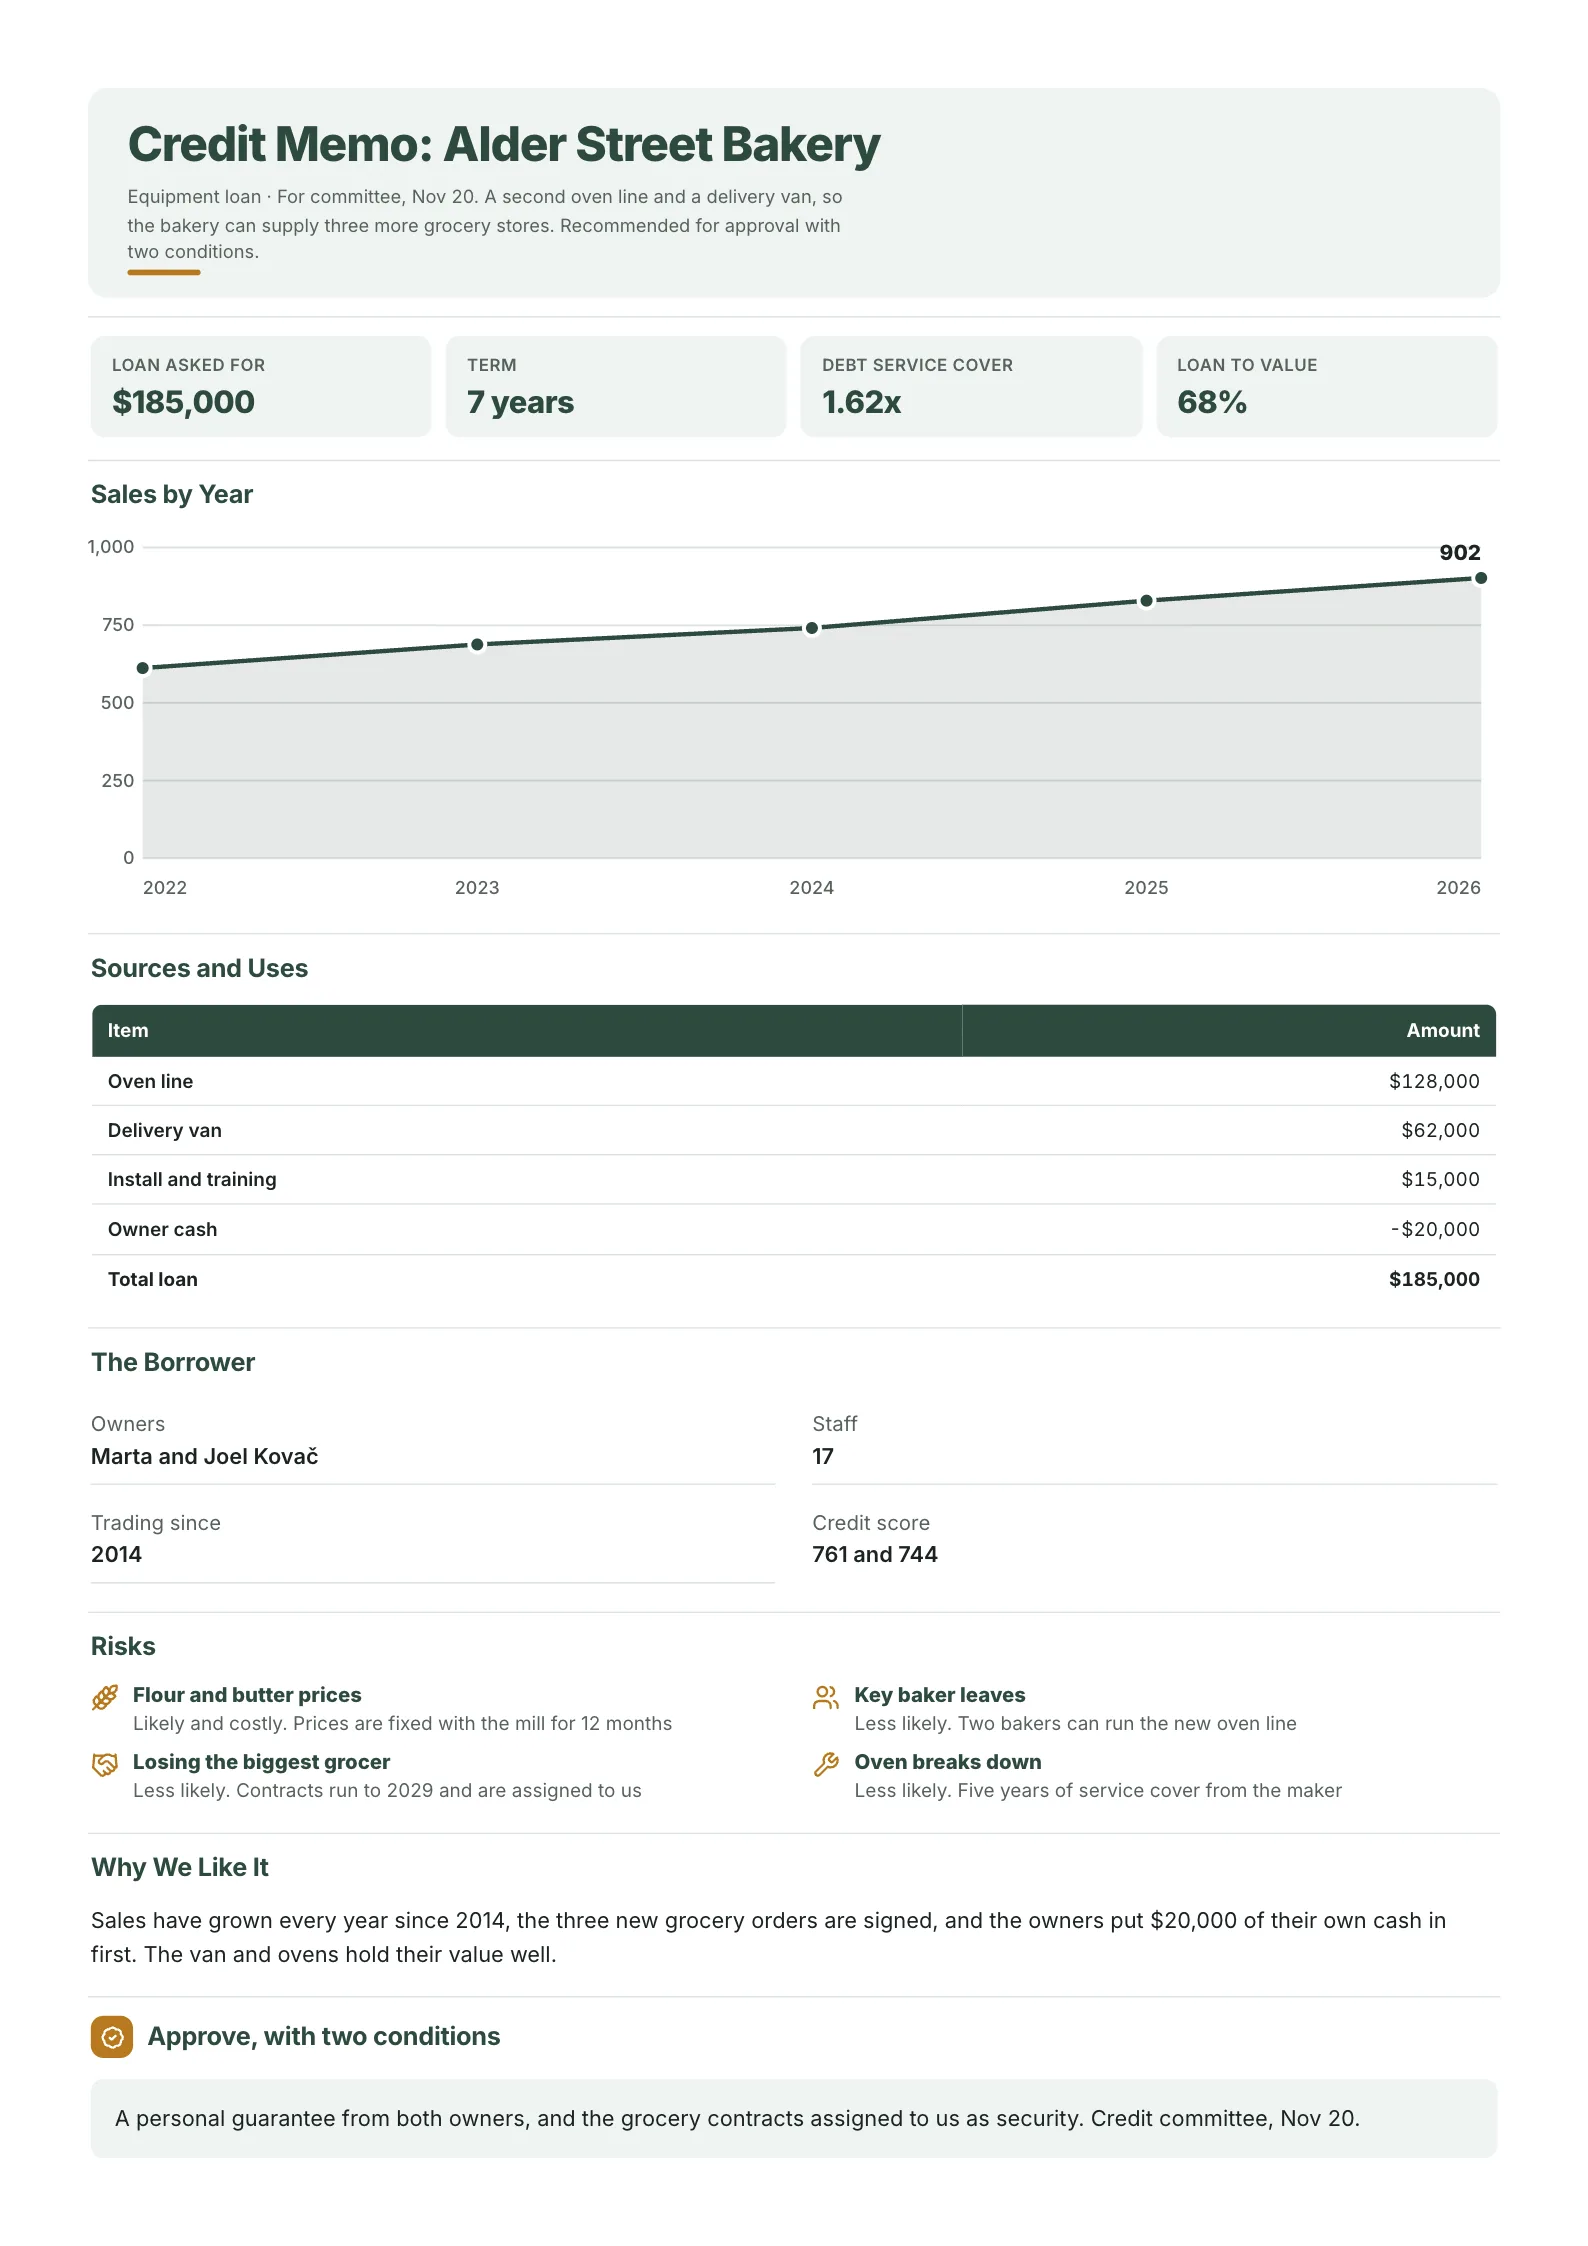This screenshot has height=2246, width=1588.
Task: Click the $62,000 delivery van amount
Action: pyautogui.click(x=1440, y=1130)
